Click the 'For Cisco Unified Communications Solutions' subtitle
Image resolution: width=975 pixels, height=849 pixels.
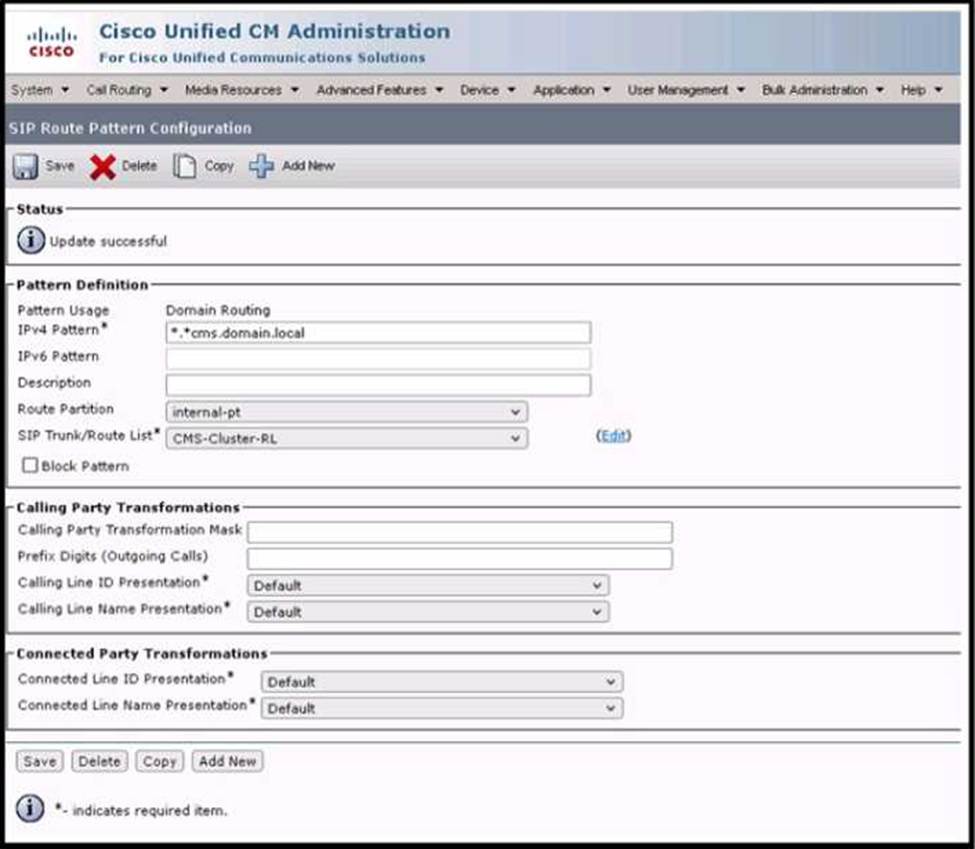tap(262, 58)
